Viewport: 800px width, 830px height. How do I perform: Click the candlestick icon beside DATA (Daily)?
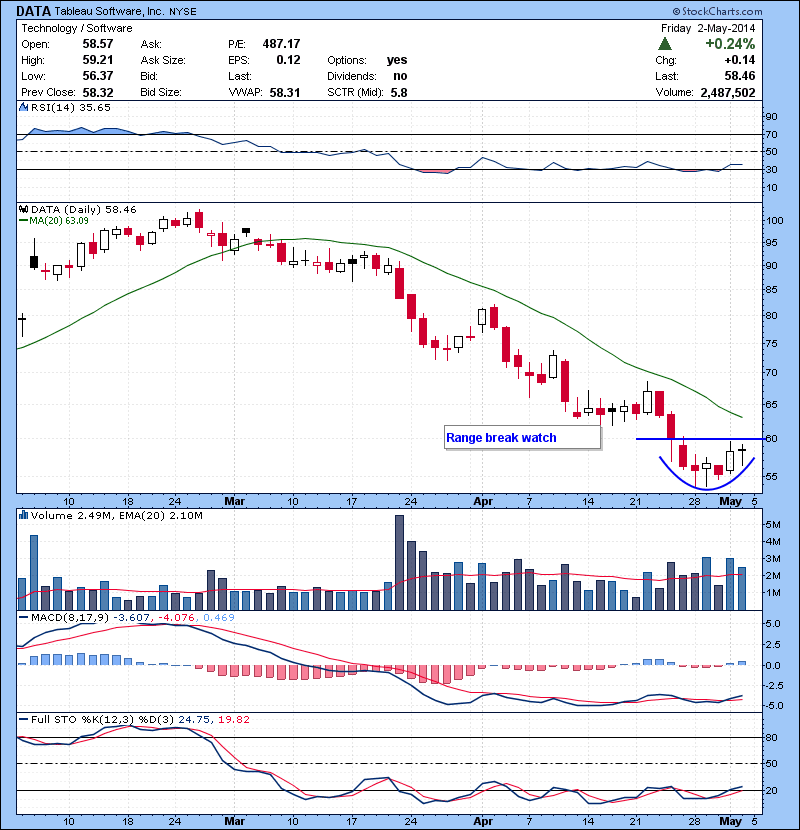click(24, 210)
